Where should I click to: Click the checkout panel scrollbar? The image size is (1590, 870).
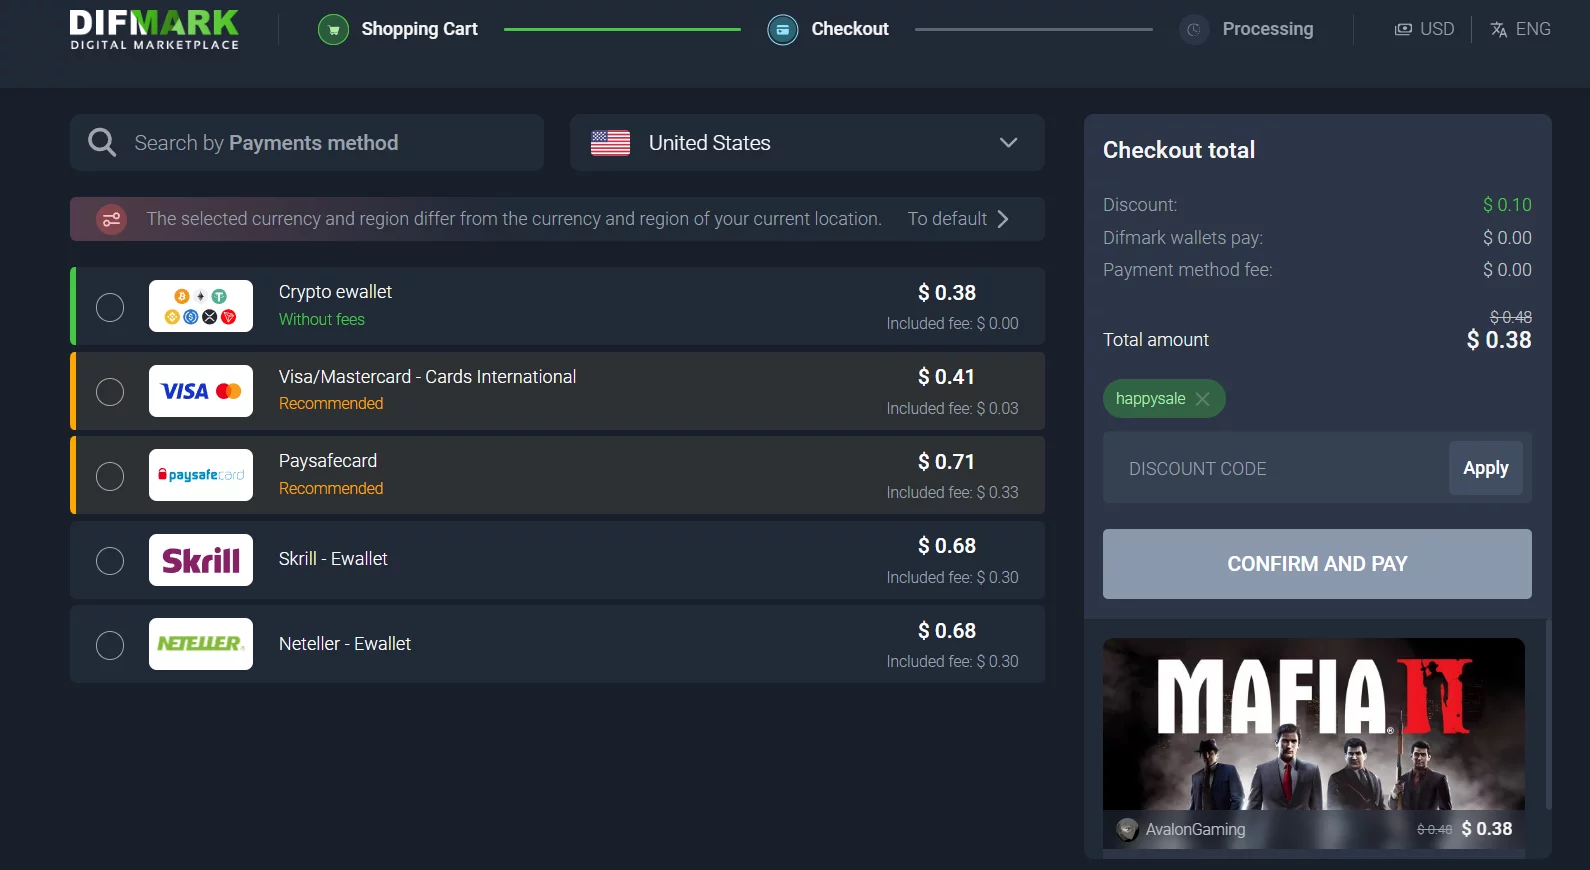(x=1548, y=714)
